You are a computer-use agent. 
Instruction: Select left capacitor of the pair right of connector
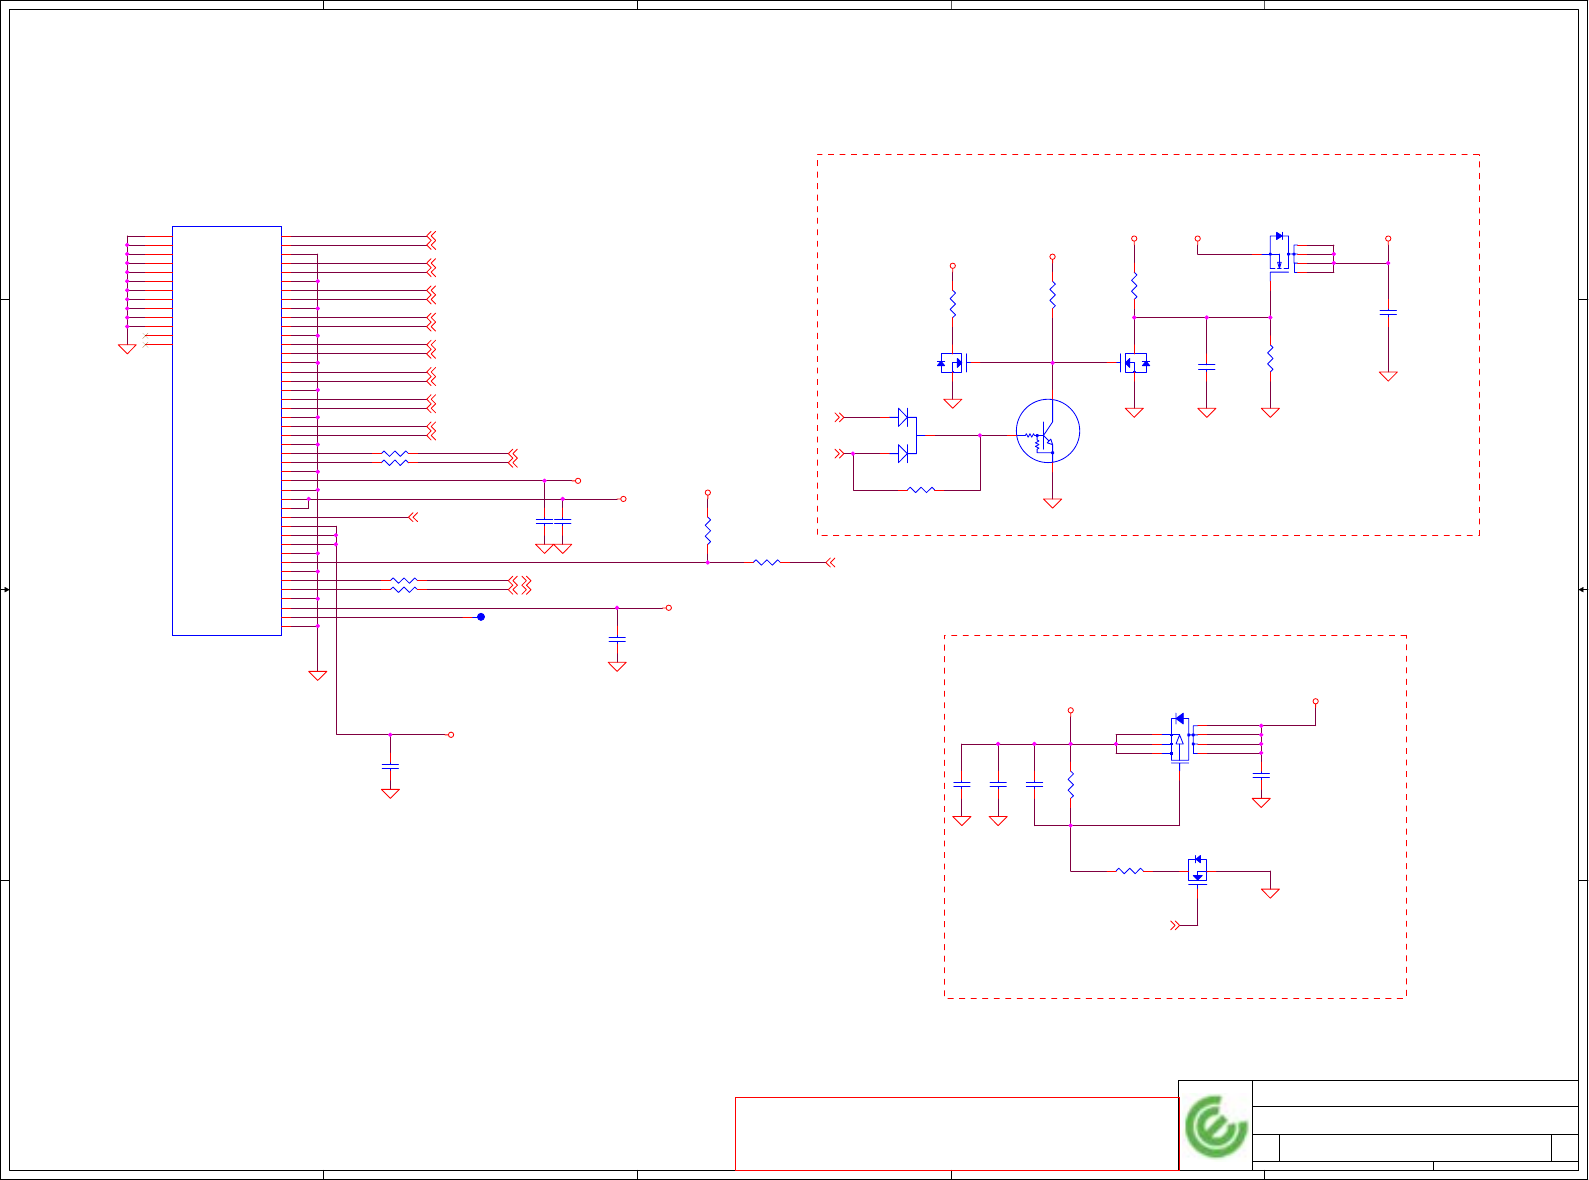[544, 521]
